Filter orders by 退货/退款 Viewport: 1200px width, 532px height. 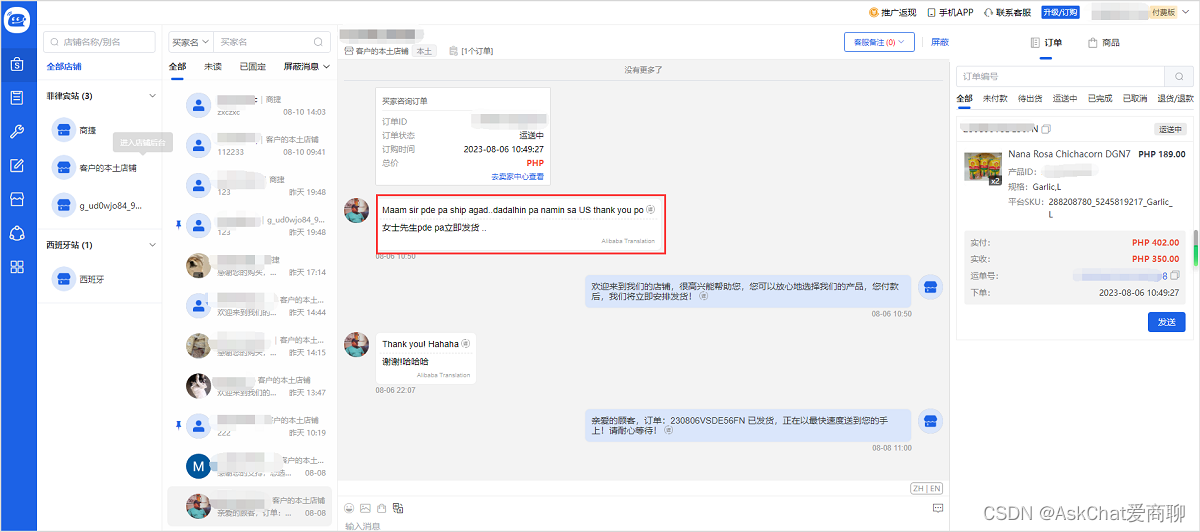point(1175,98)
